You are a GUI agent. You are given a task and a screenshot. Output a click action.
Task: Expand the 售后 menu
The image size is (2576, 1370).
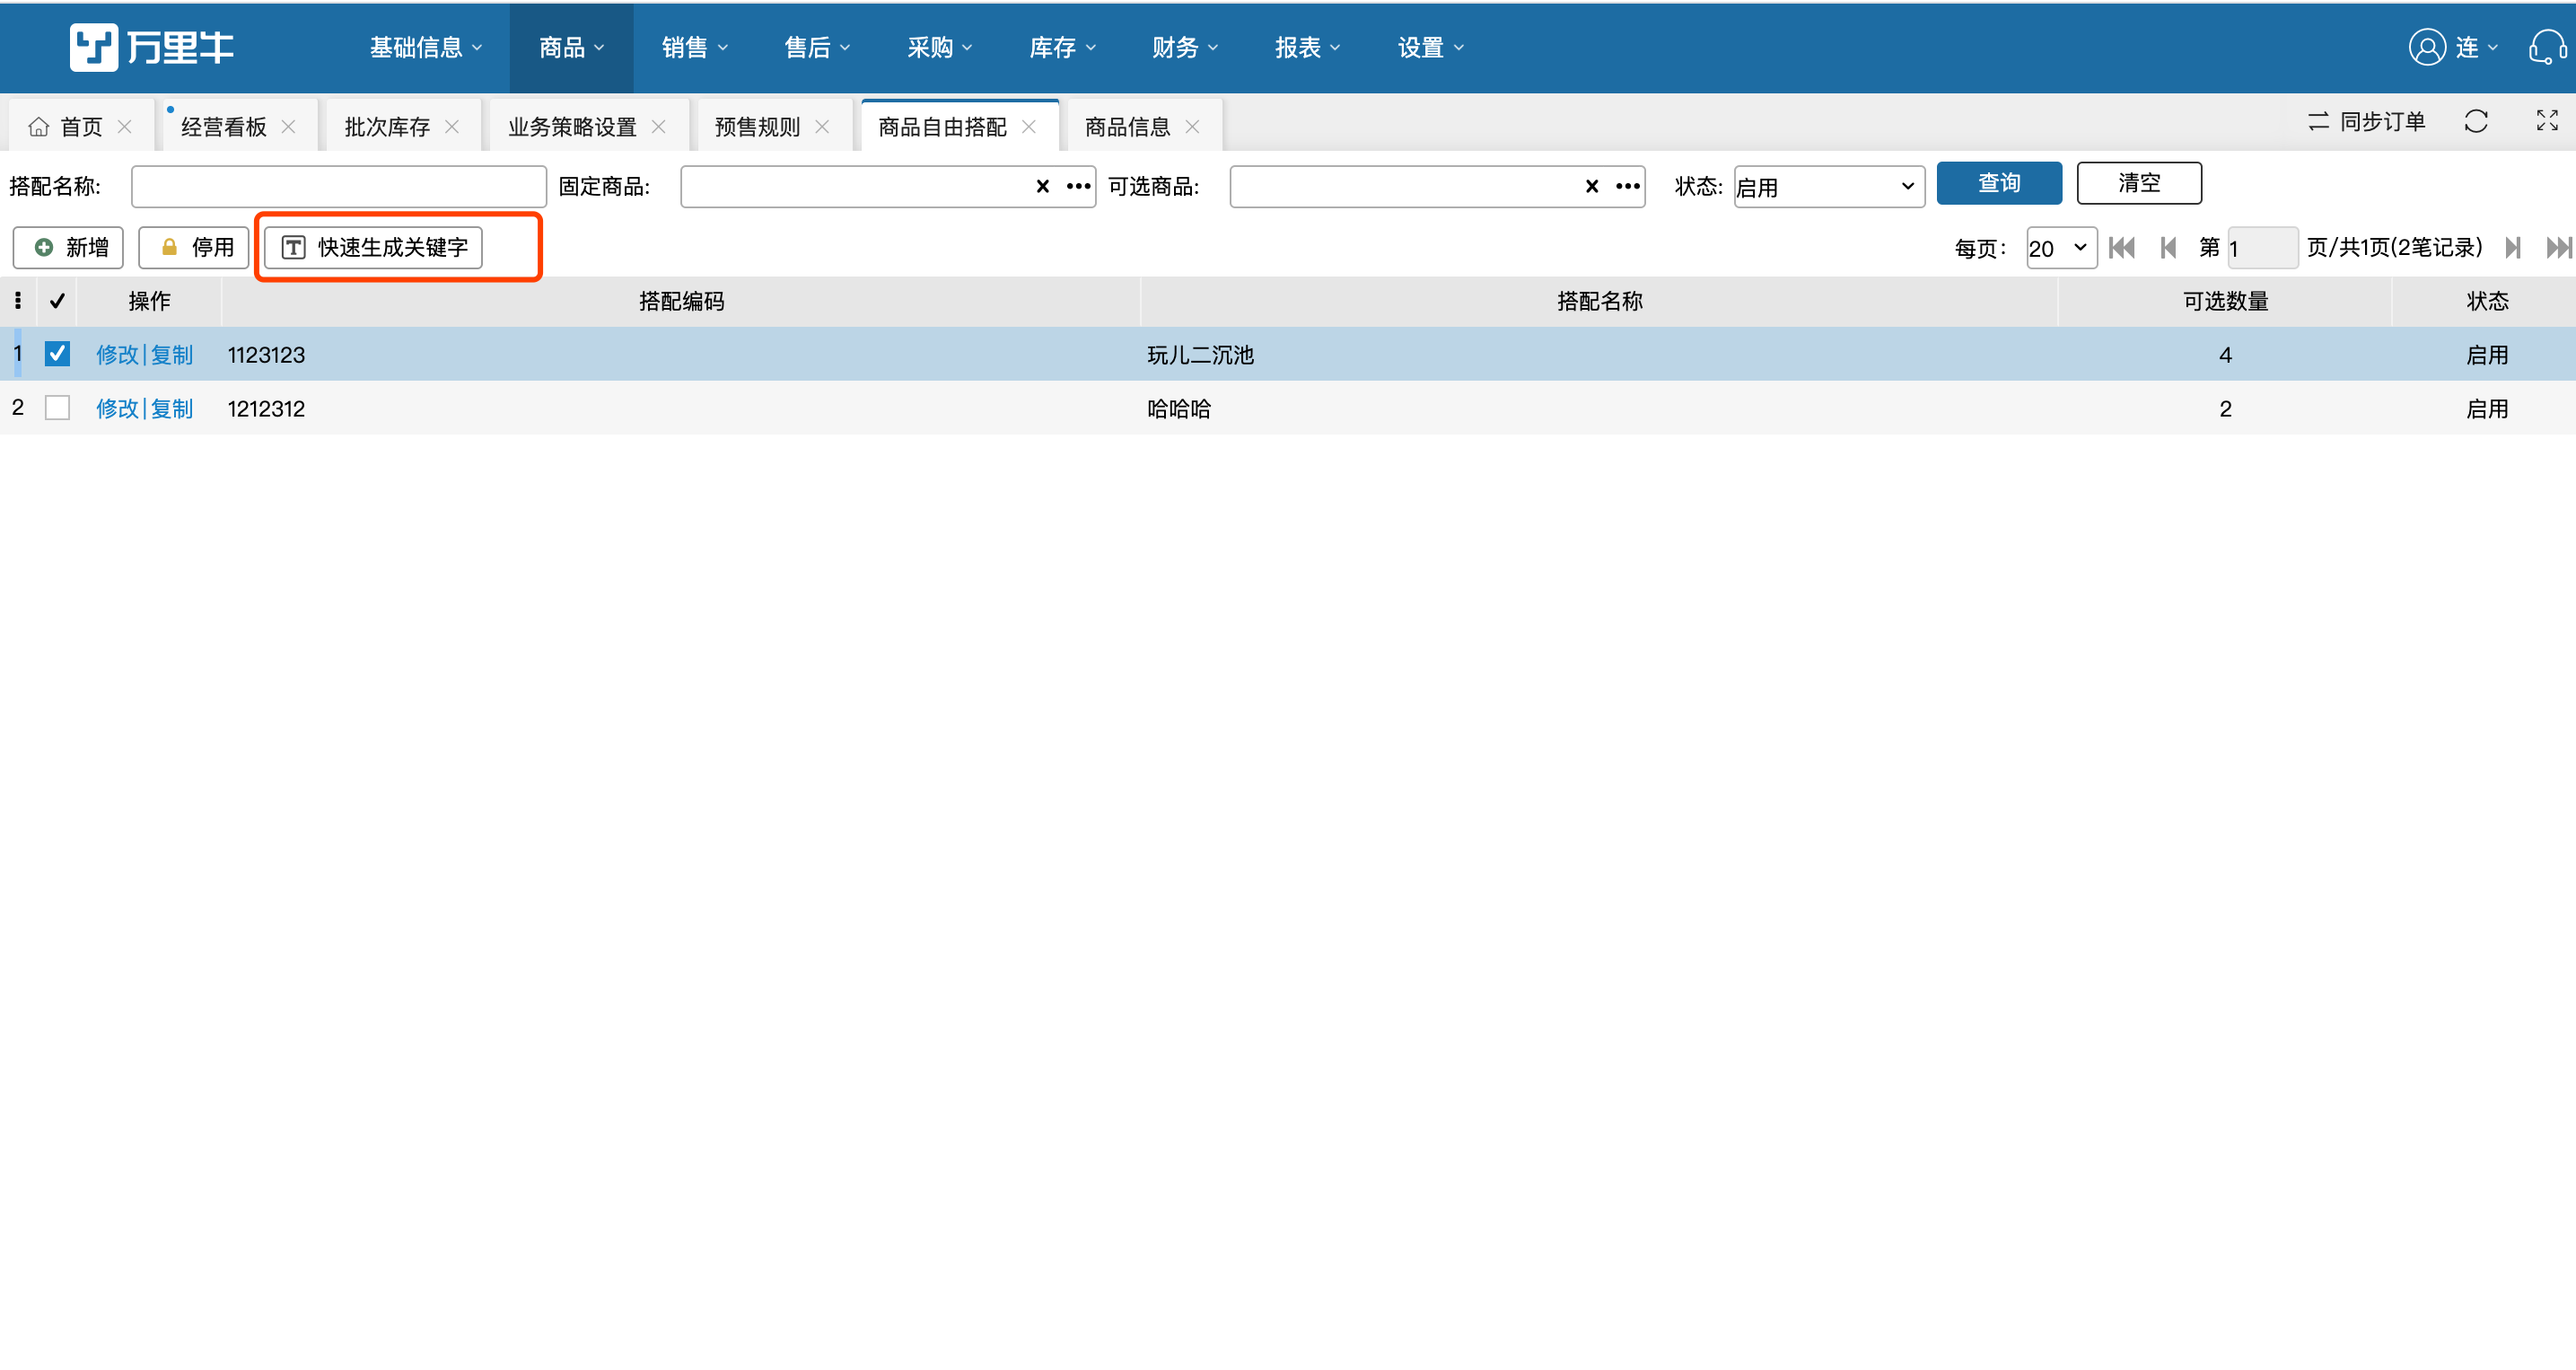[817, 47]
